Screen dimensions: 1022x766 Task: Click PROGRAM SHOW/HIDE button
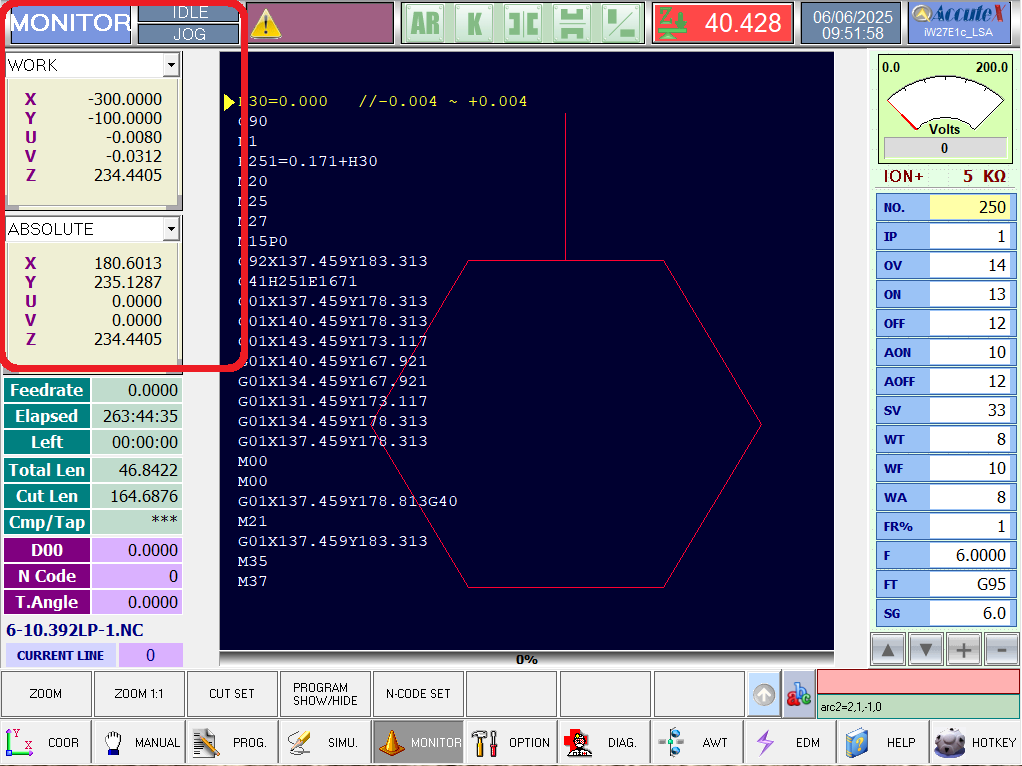[325, 694]
